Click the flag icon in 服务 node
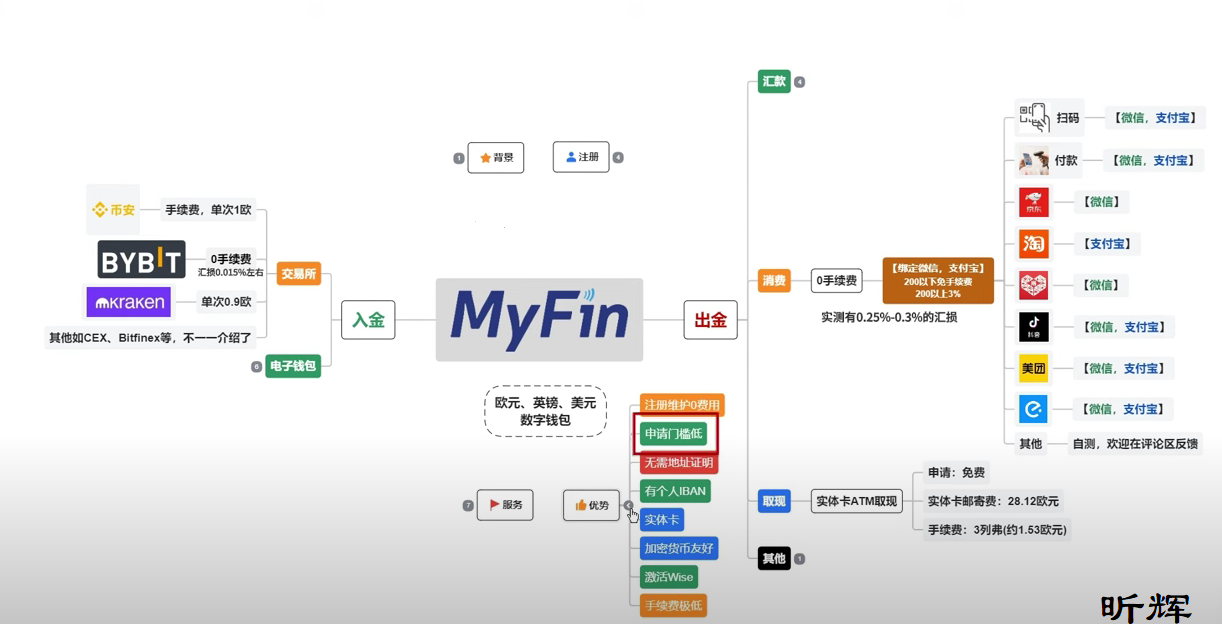Screen dimensions: 1222x624 coord(494,505)
